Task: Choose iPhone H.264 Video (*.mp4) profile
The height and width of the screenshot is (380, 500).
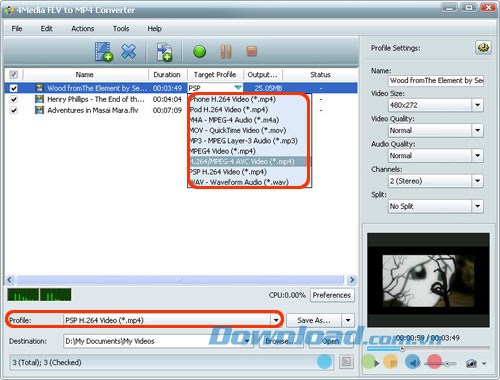Action: (x=249, y=99)
